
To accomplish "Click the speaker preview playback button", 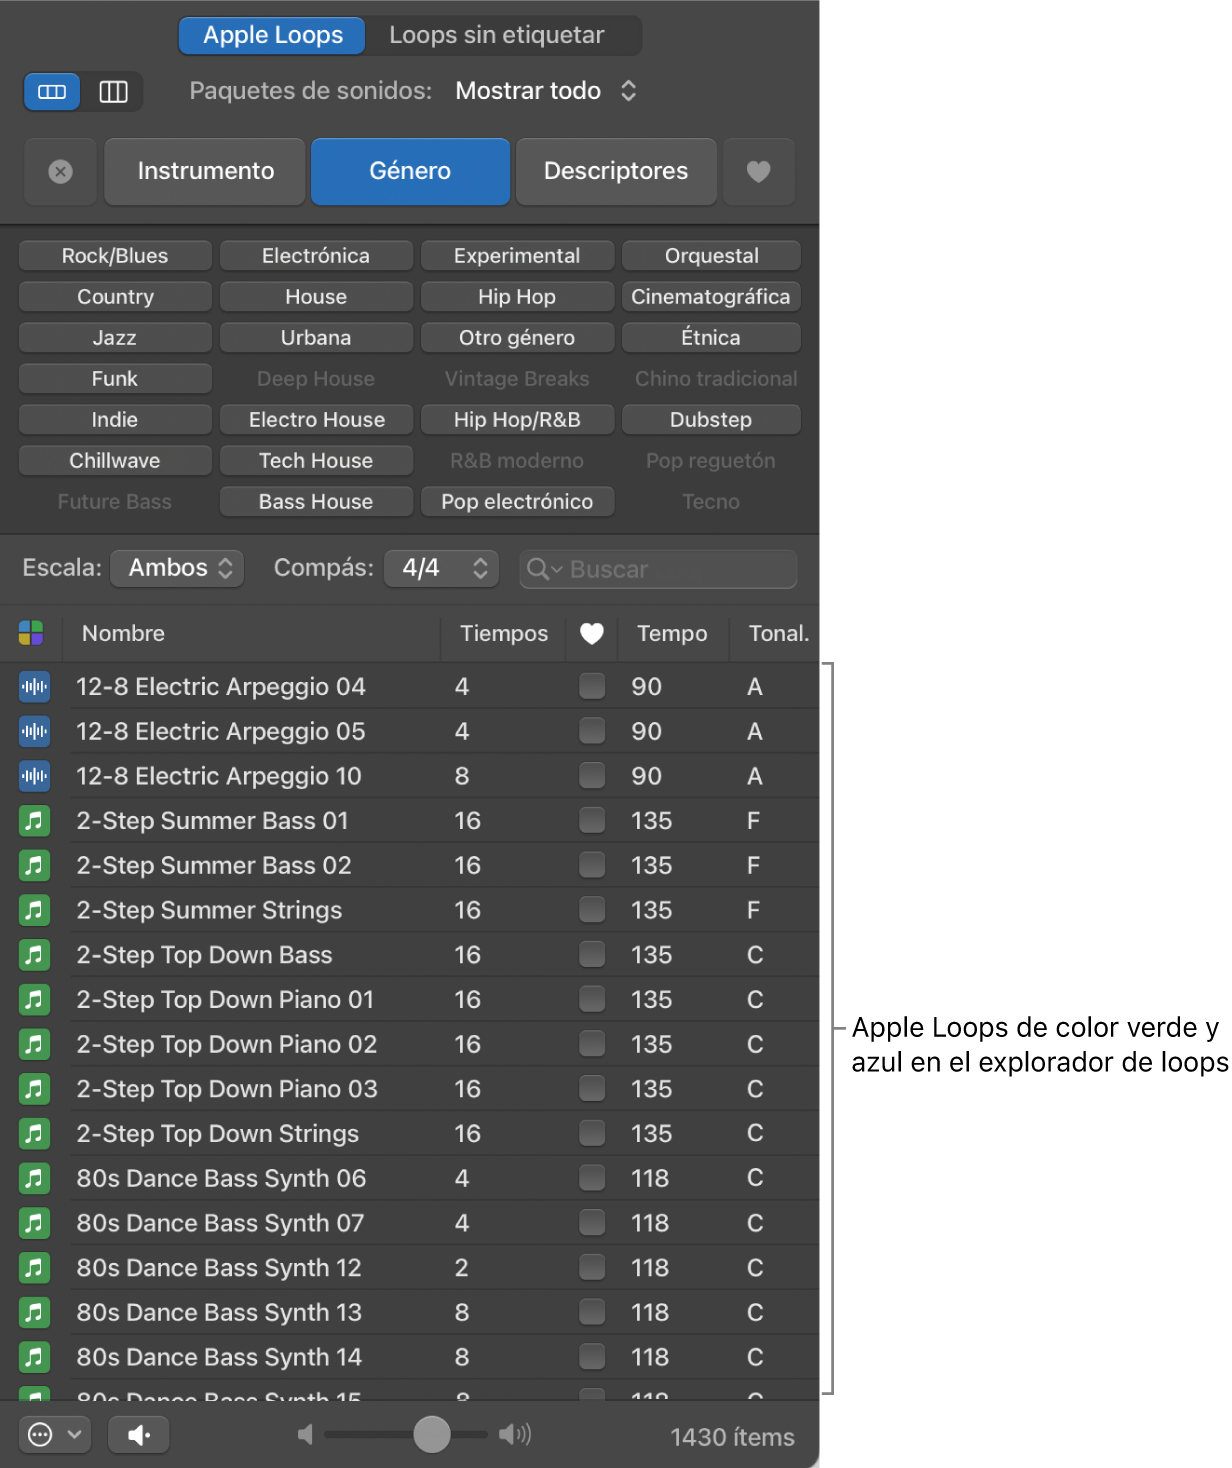I will [x=138, y=1435].
